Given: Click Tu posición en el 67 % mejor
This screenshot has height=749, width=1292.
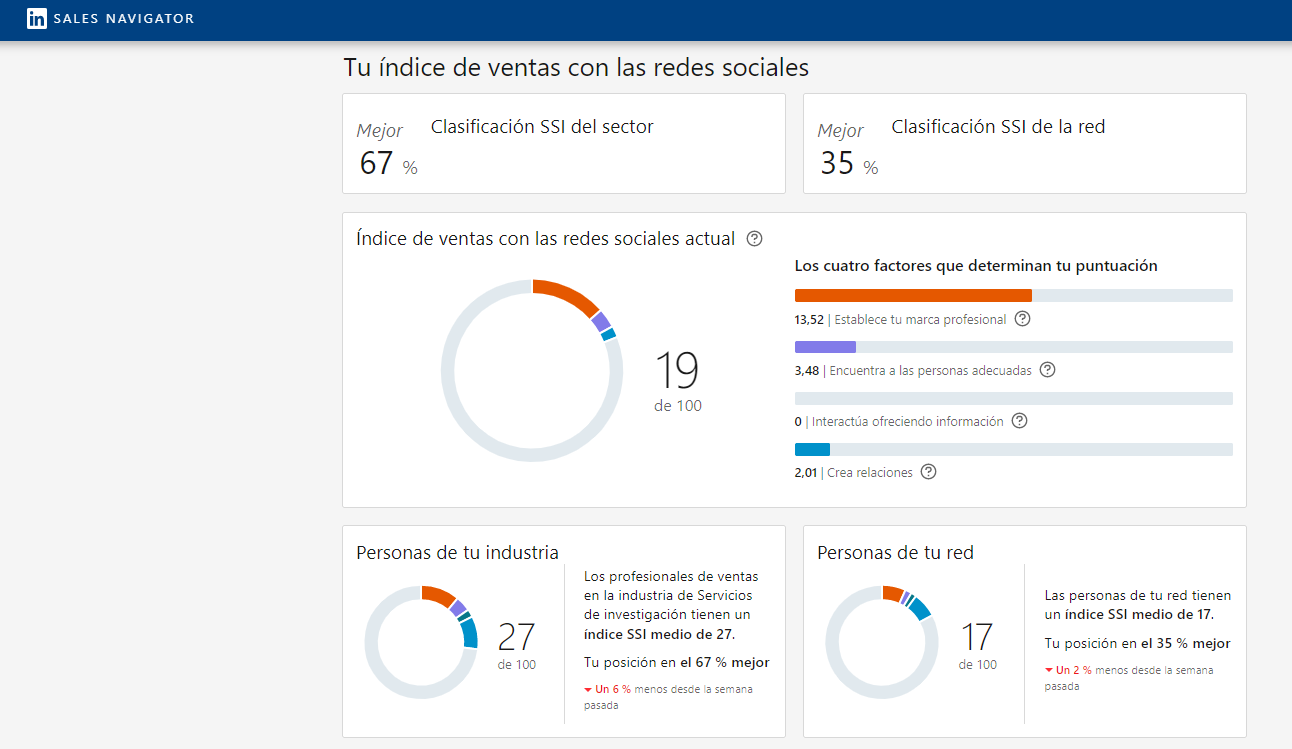Looking at the screenshot, I should (x=676, y=662).
